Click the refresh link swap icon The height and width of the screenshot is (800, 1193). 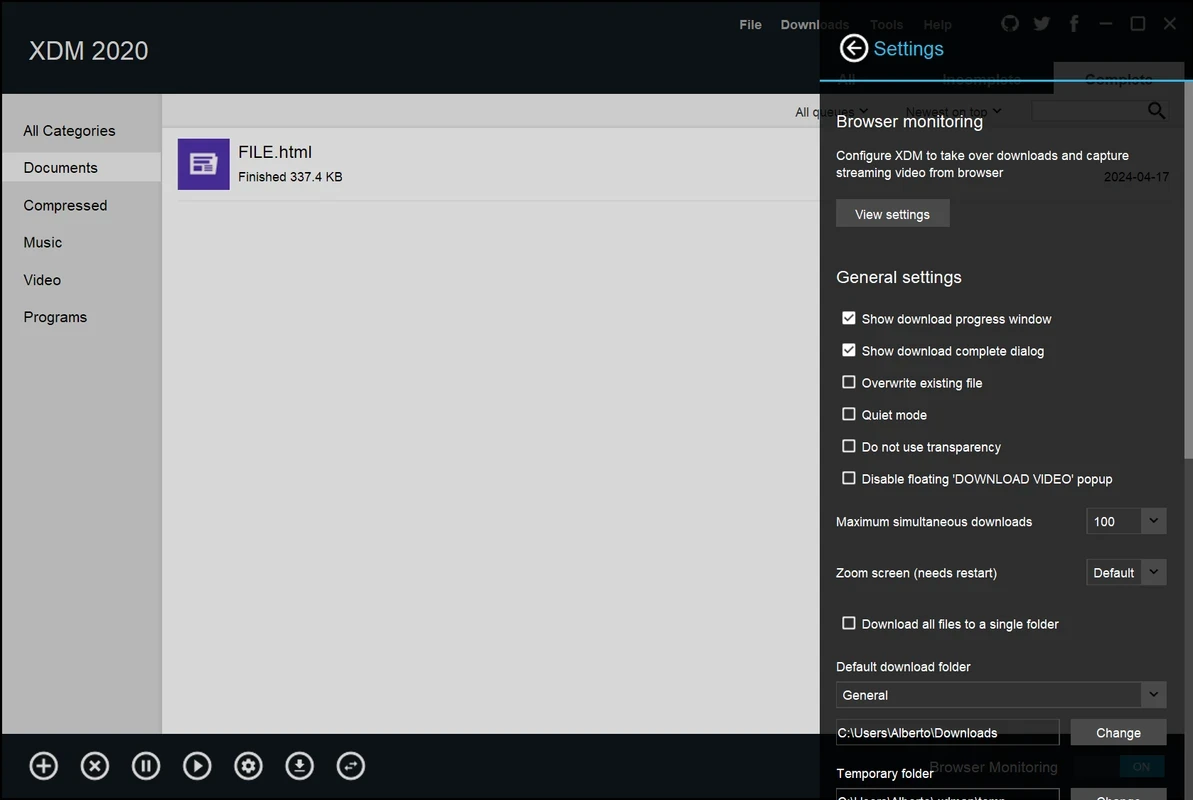point(351,766)
